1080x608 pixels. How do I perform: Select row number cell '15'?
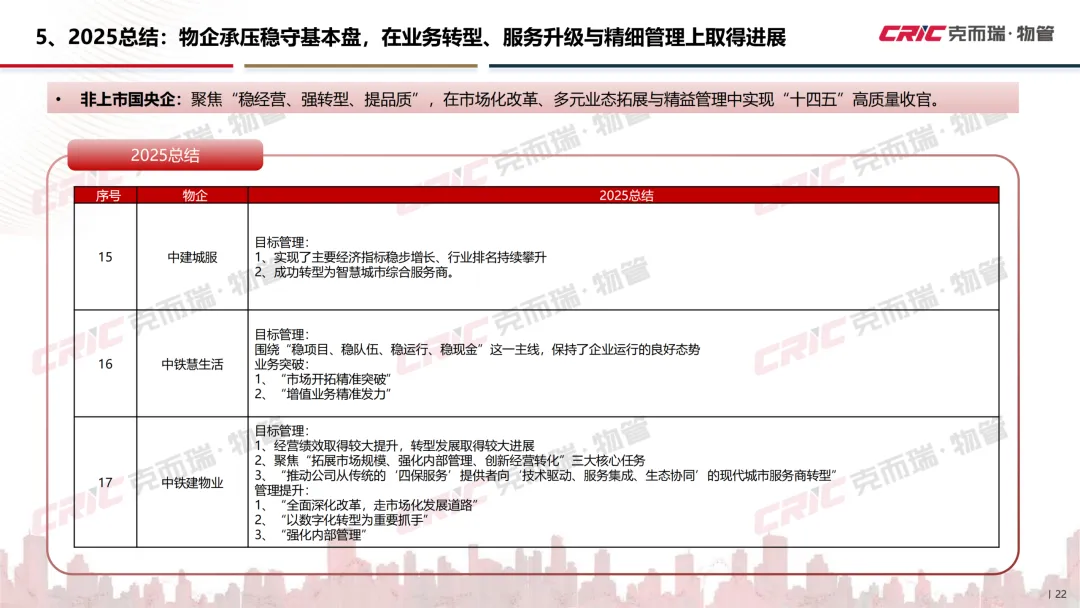(x=105, y=257)
